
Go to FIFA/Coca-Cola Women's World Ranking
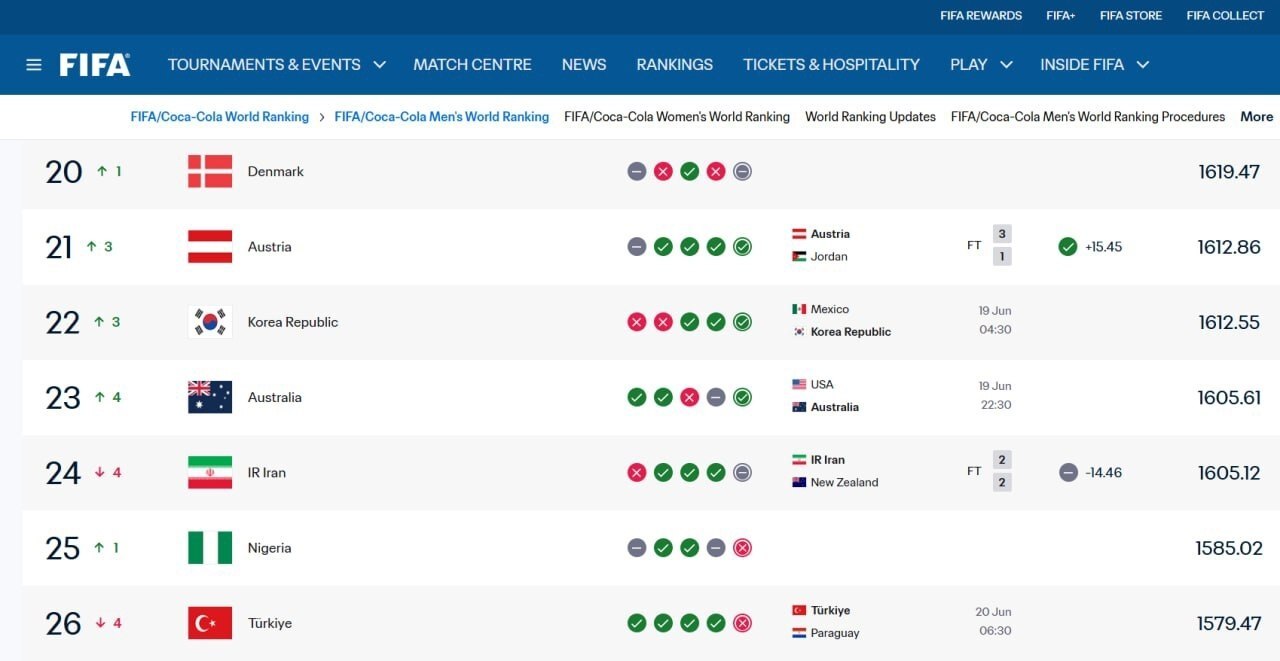677,117
